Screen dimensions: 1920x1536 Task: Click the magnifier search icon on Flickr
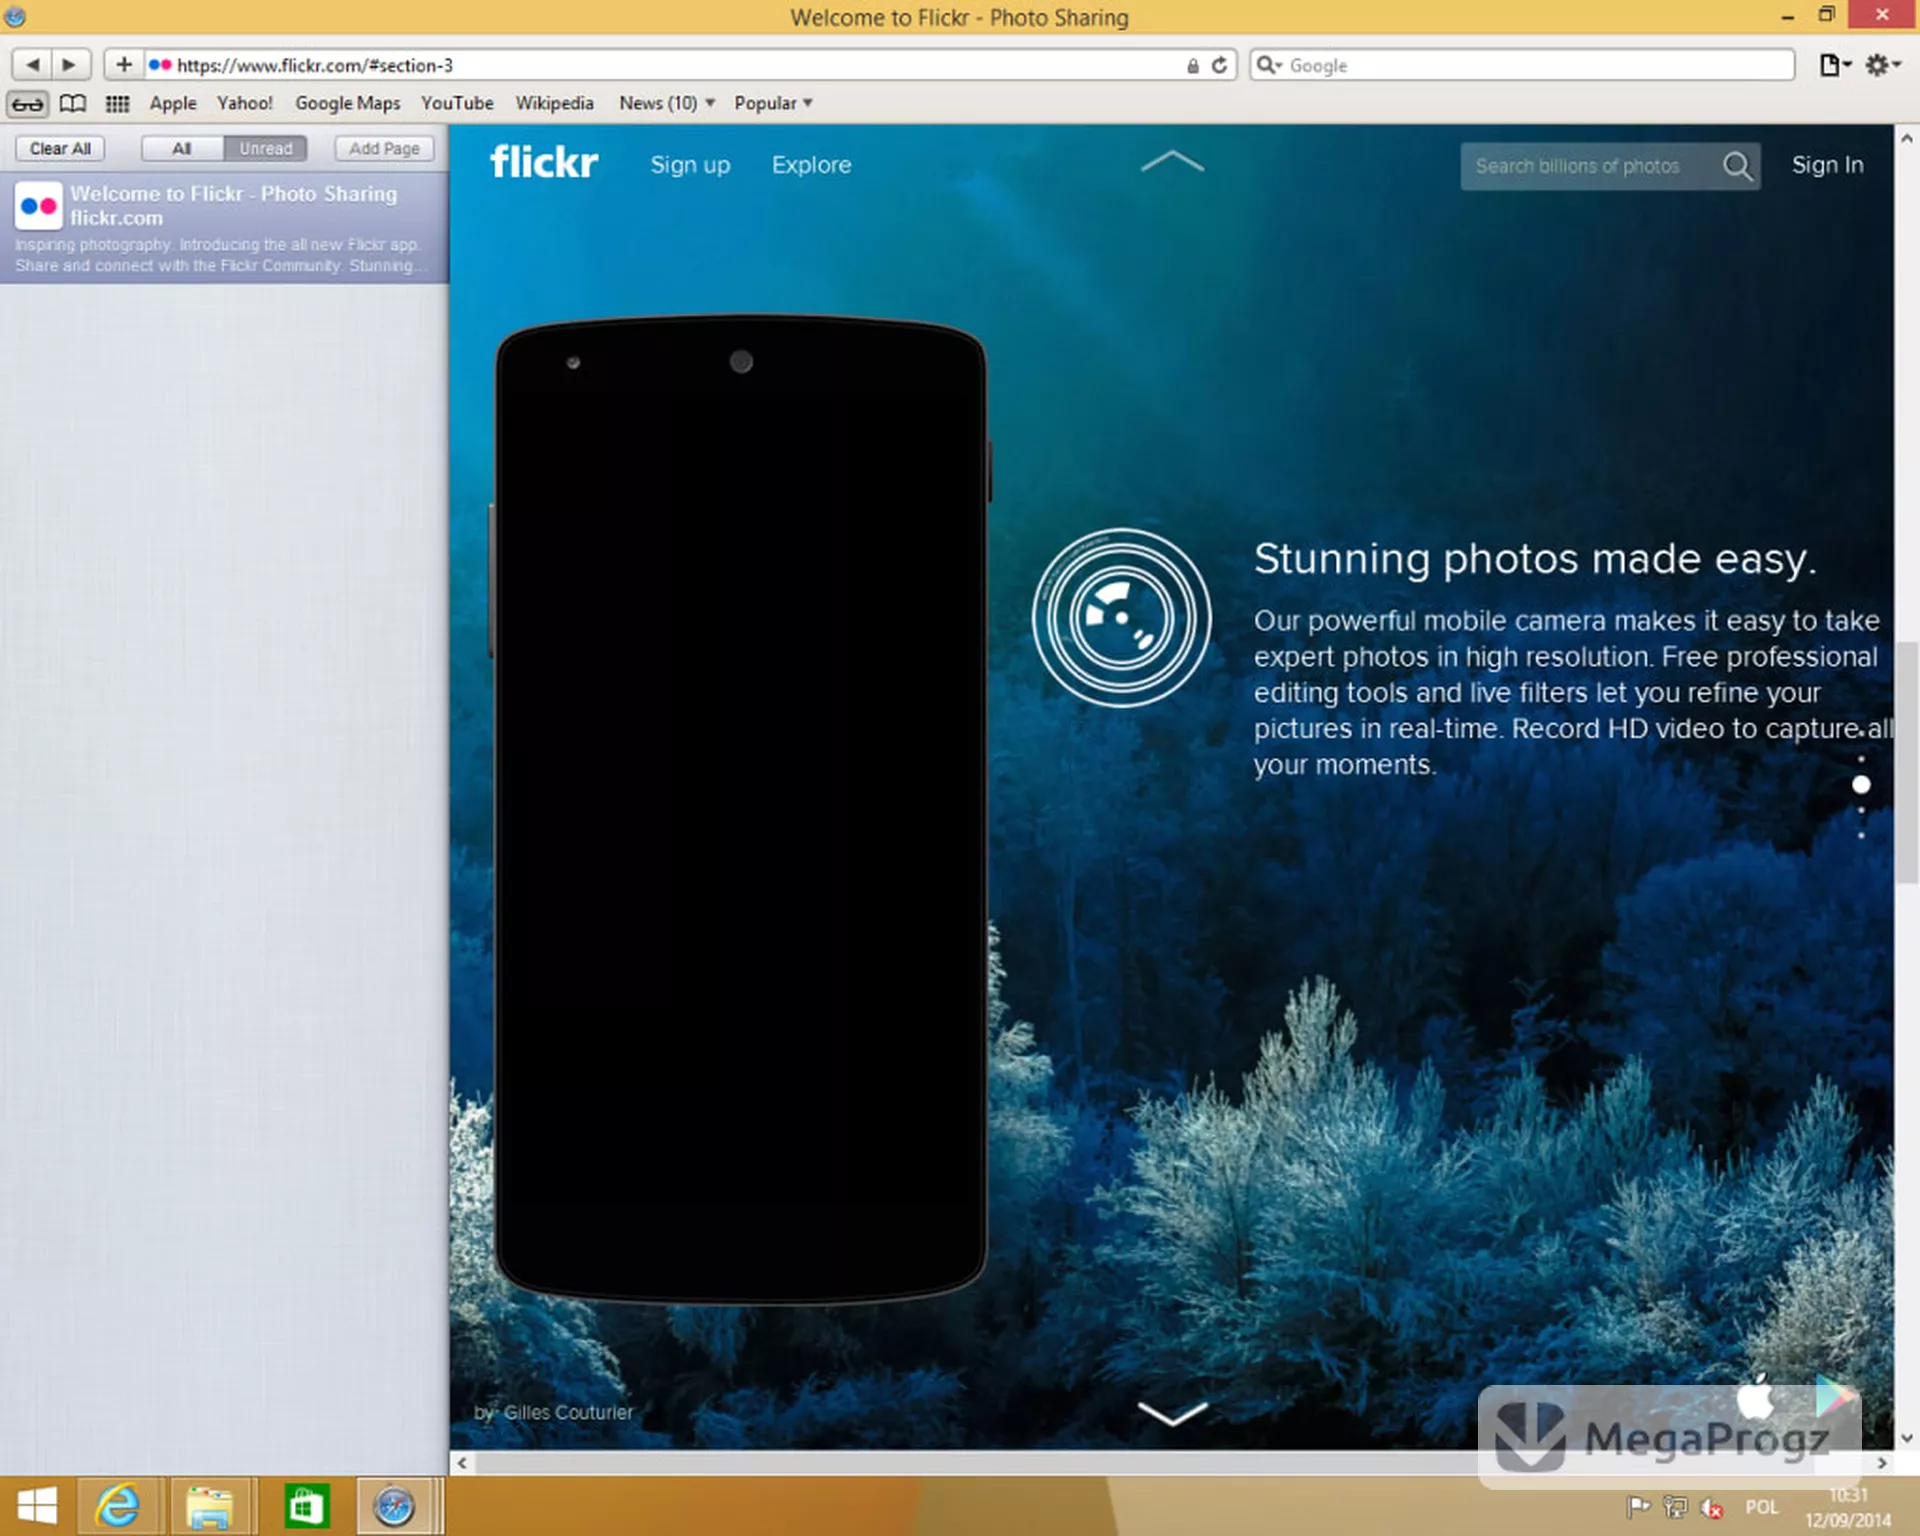(1738, 166)
